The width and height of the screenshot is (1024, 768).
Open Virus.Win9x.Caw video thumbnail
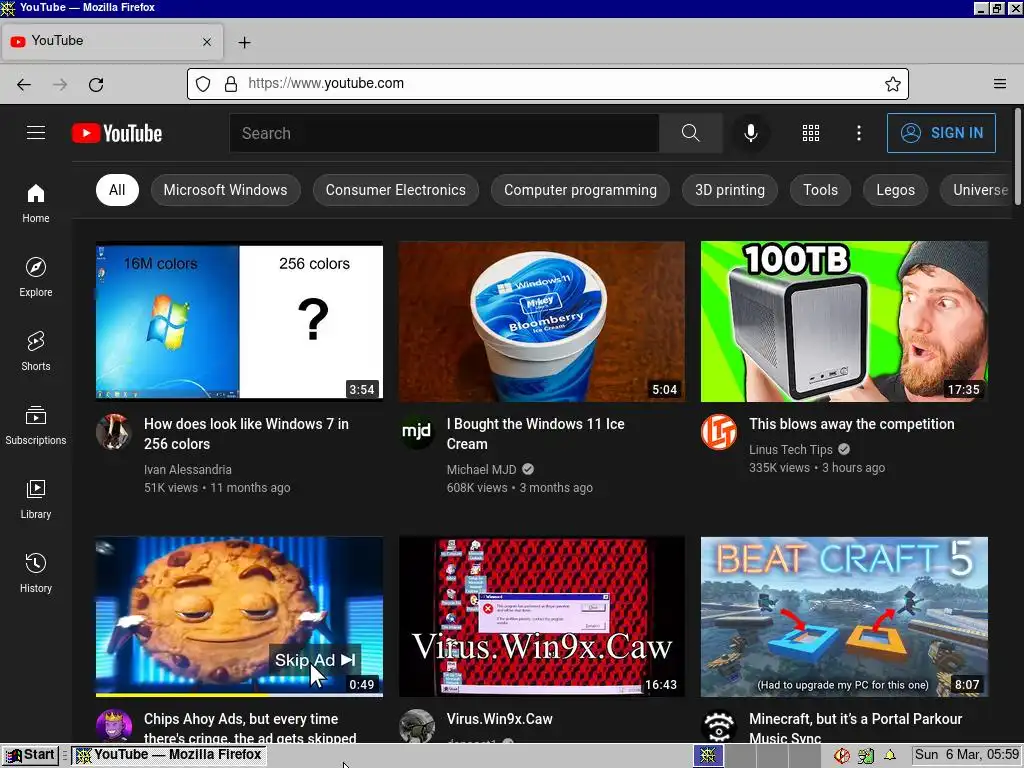pyautogui.click(x=541, y=616)
